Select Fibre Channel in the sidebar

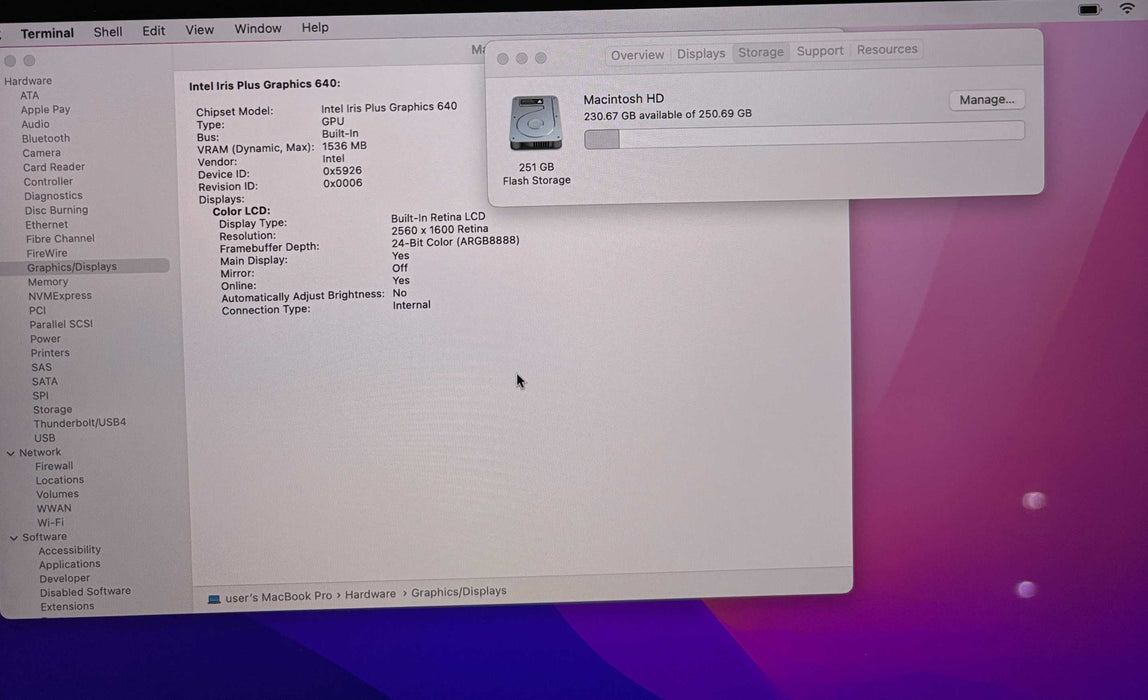click(x=60, y=239)
